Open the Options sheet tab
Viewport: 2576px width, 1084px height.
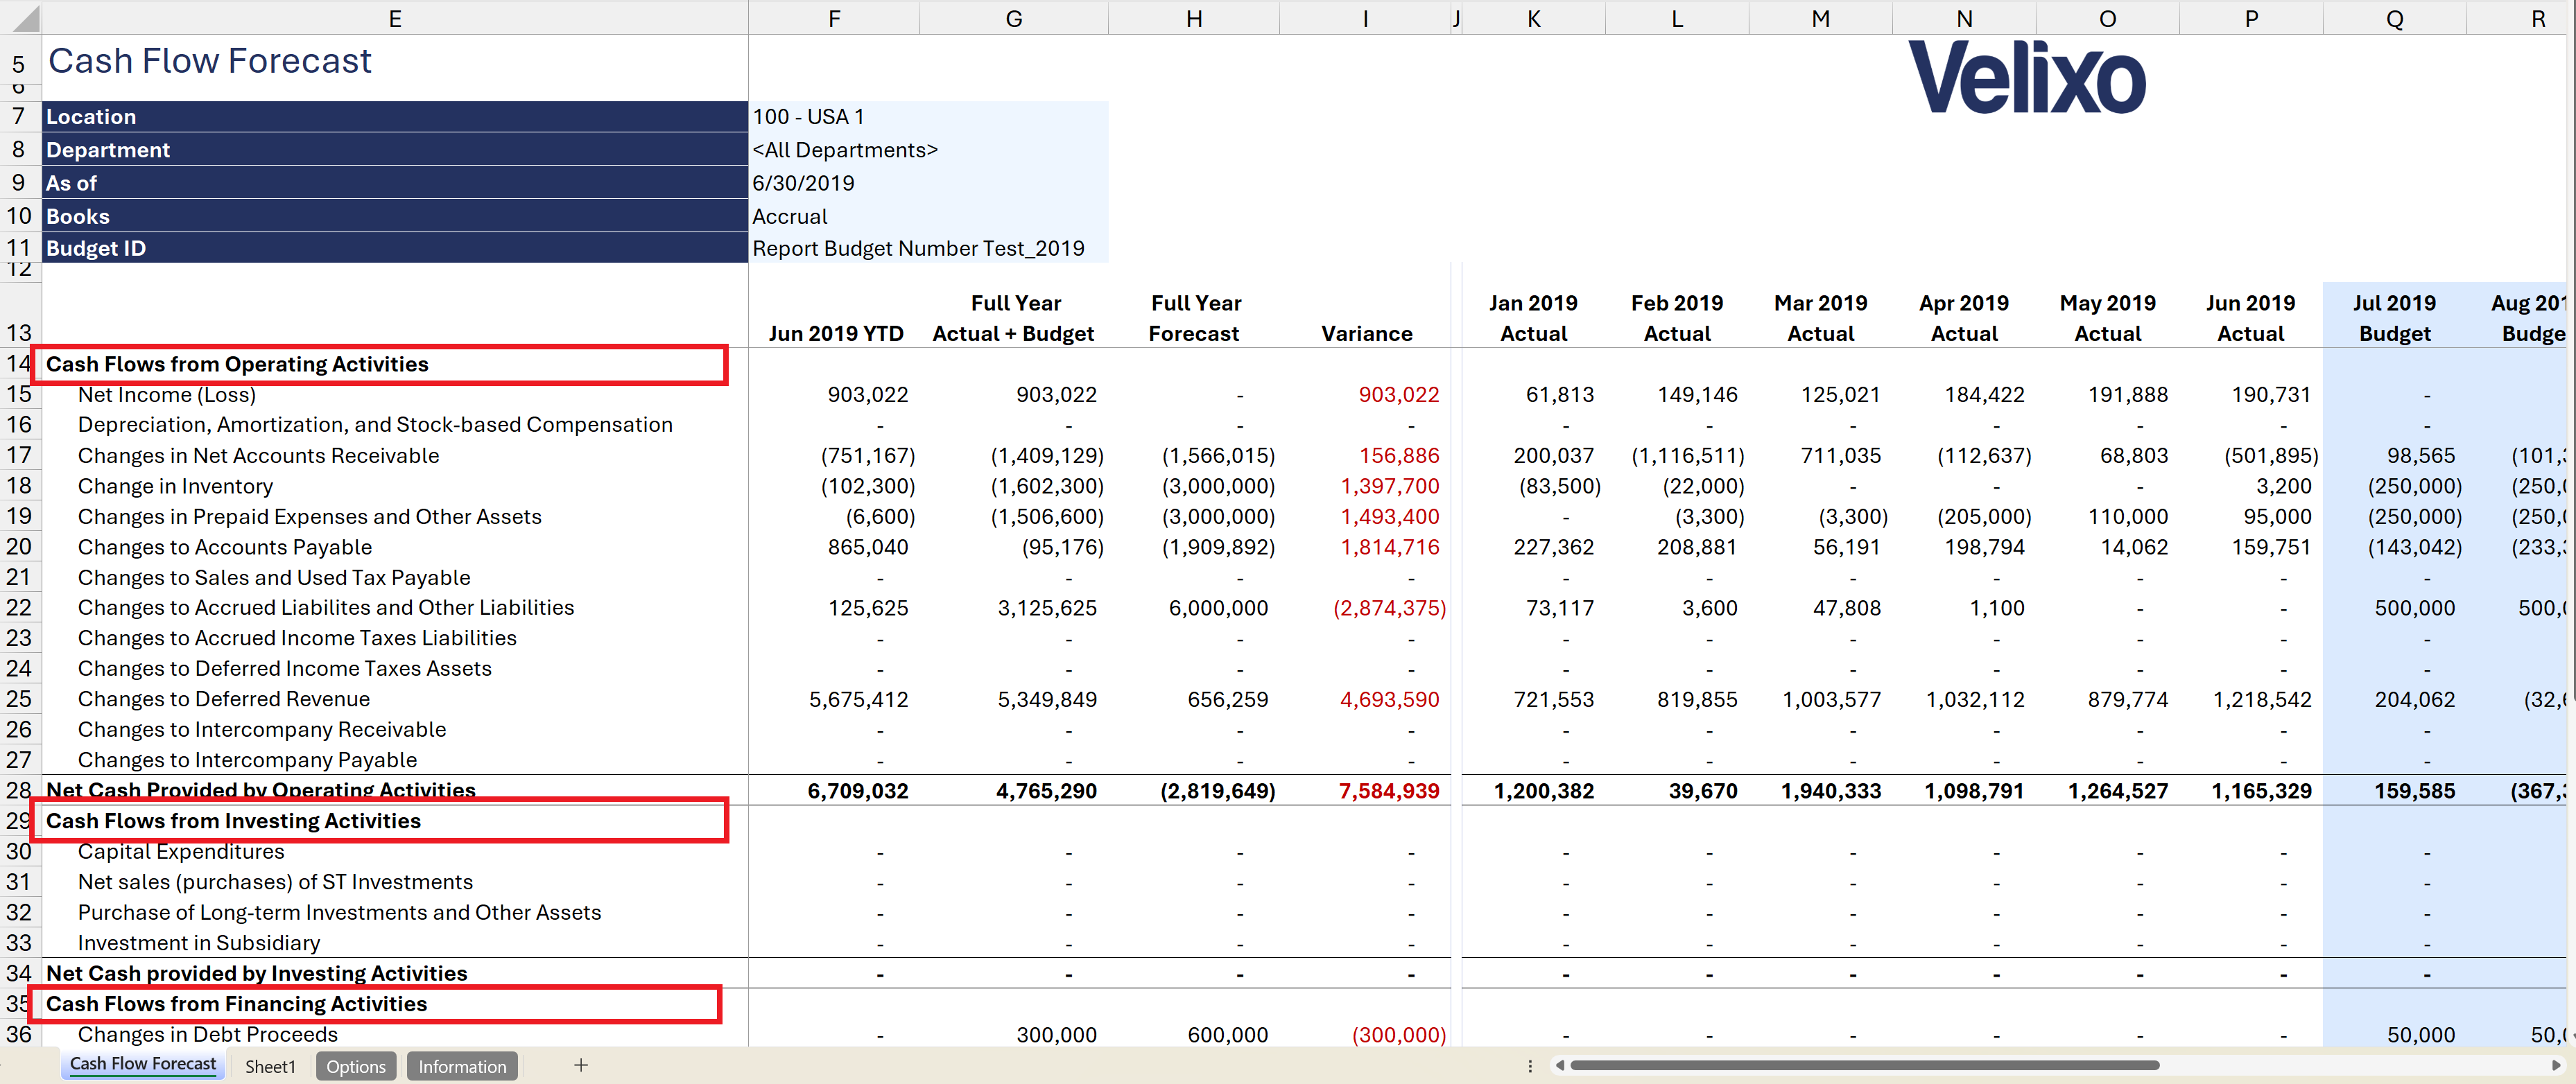click(356, 1066)
